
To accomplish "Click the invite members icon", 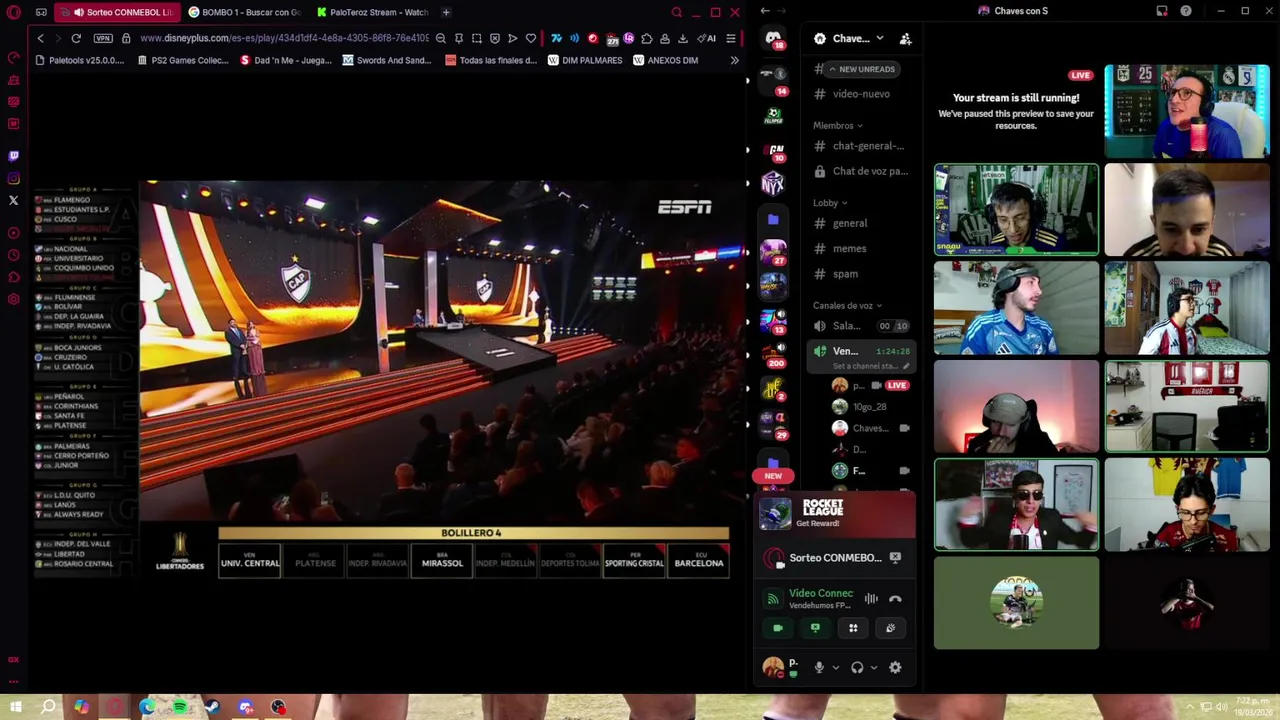I will coord(906,38).
